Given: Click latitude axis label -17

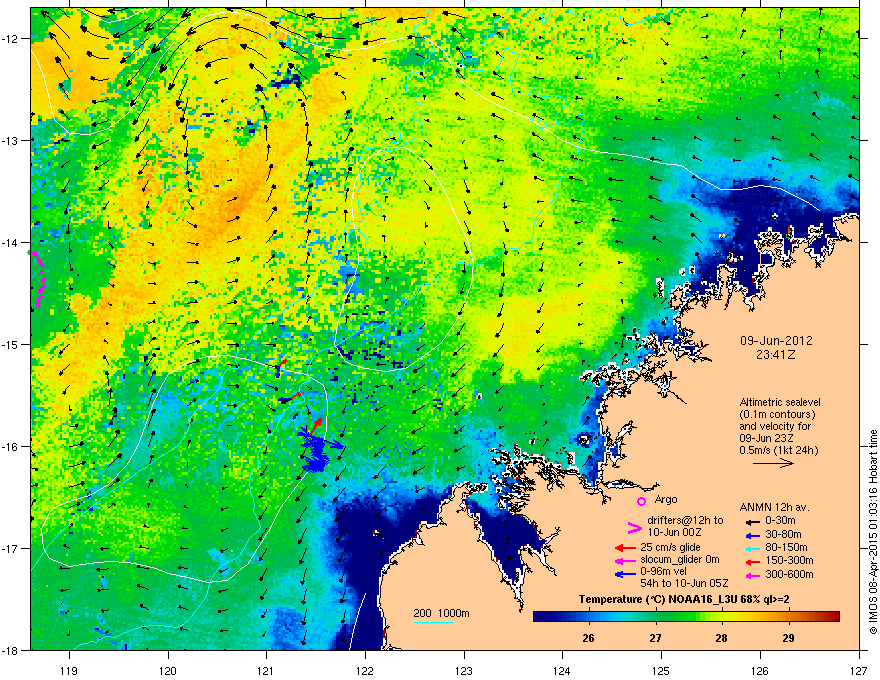Looking at the screenshot, I should tap(11, 548).
